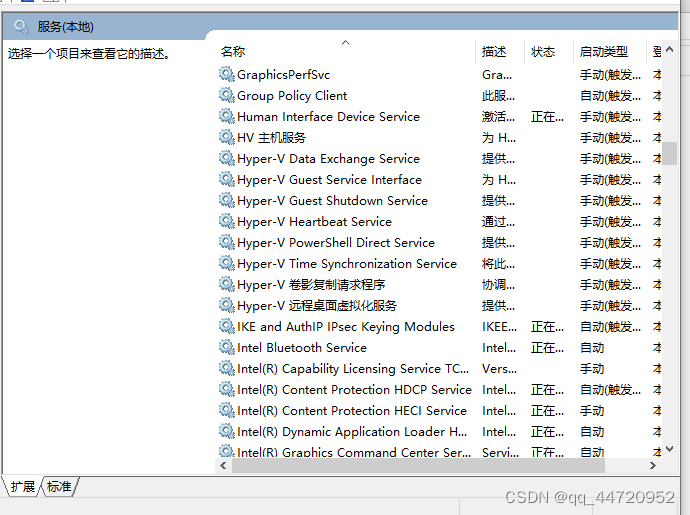Viewport: 690px width, 515px height.
Task: Select Hyper-V Heartbeat Service name
Action: point(314,221)
